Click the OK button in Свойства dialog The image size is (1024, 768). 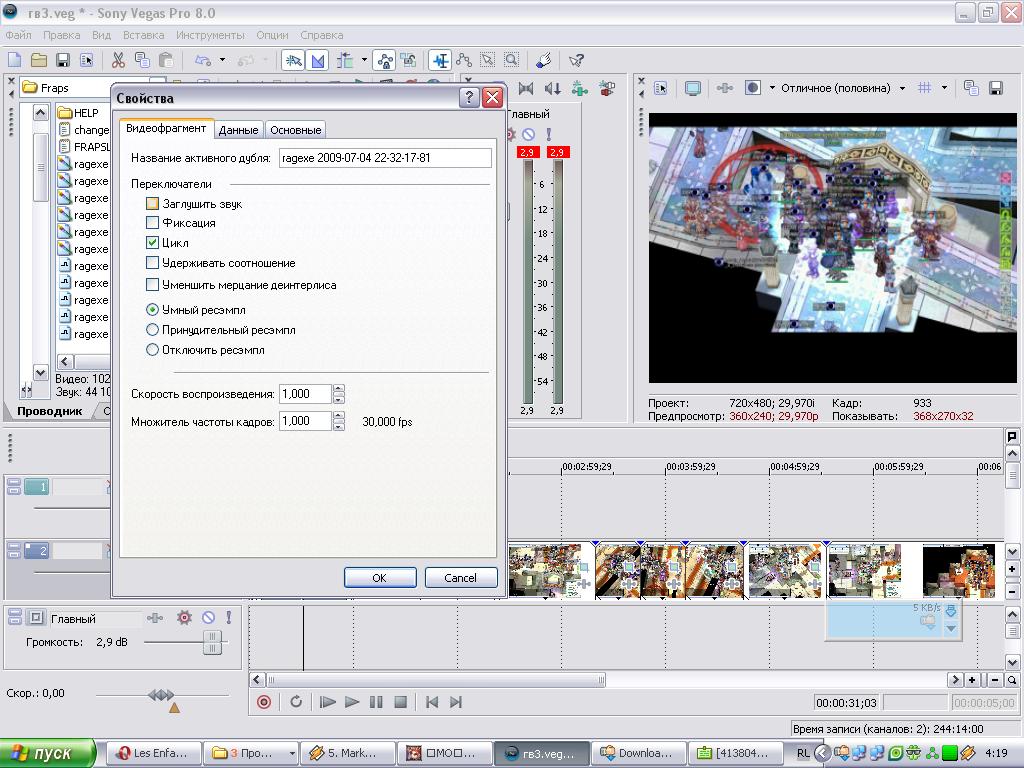[x=379, y=578]
